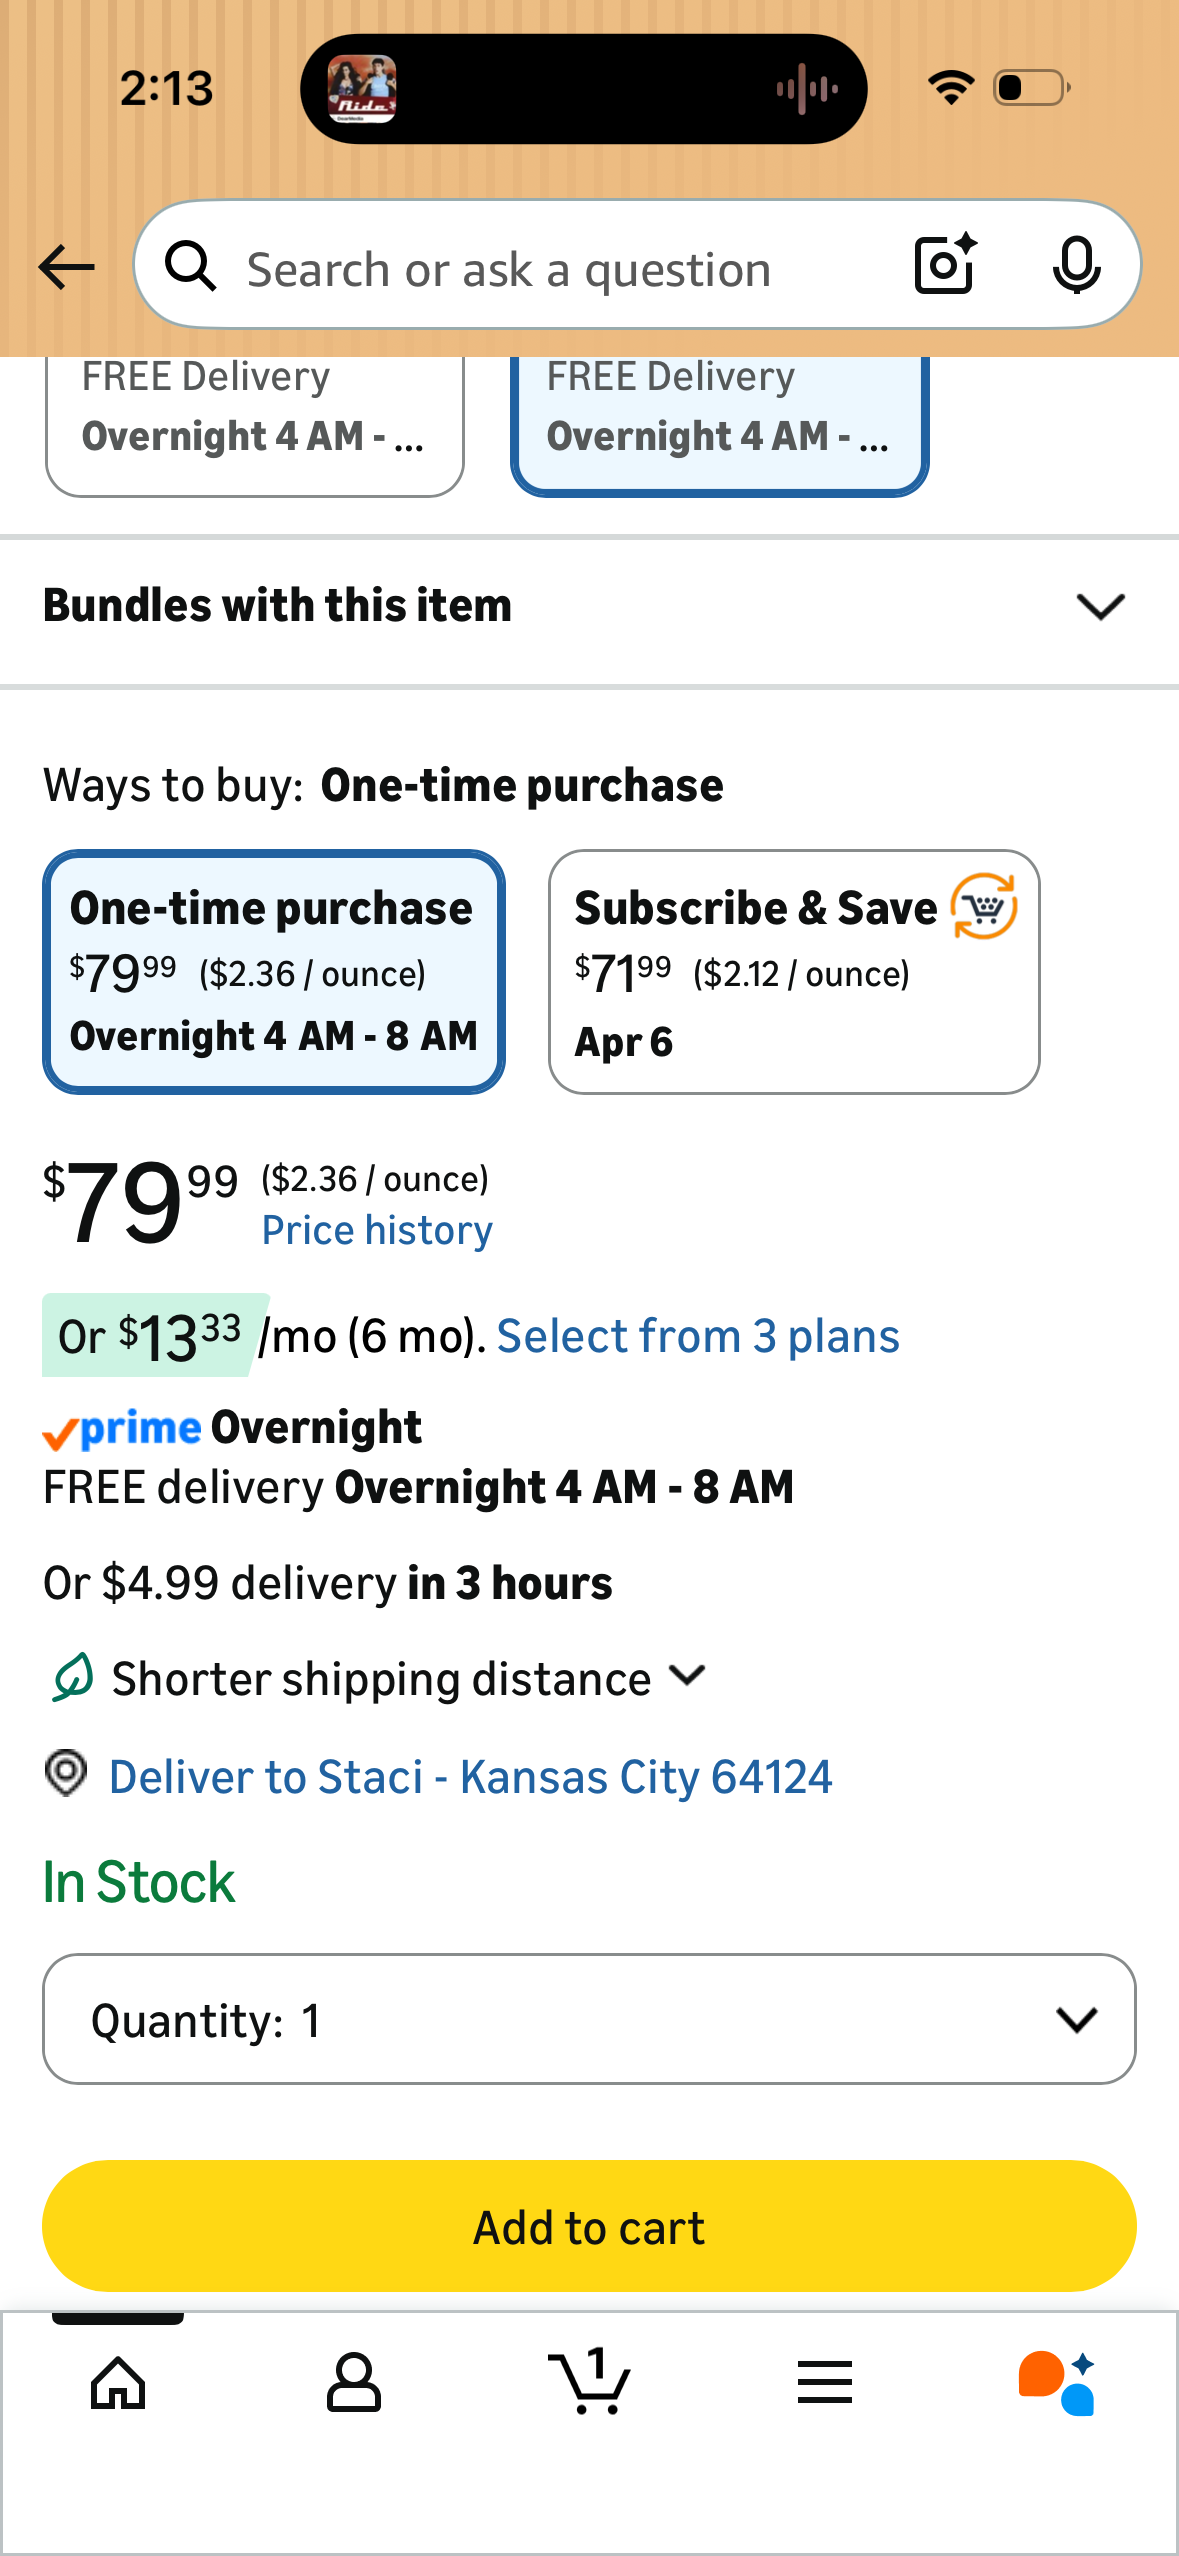Open camera lens search icon
1179x2556 pixels.
(945, 265)
